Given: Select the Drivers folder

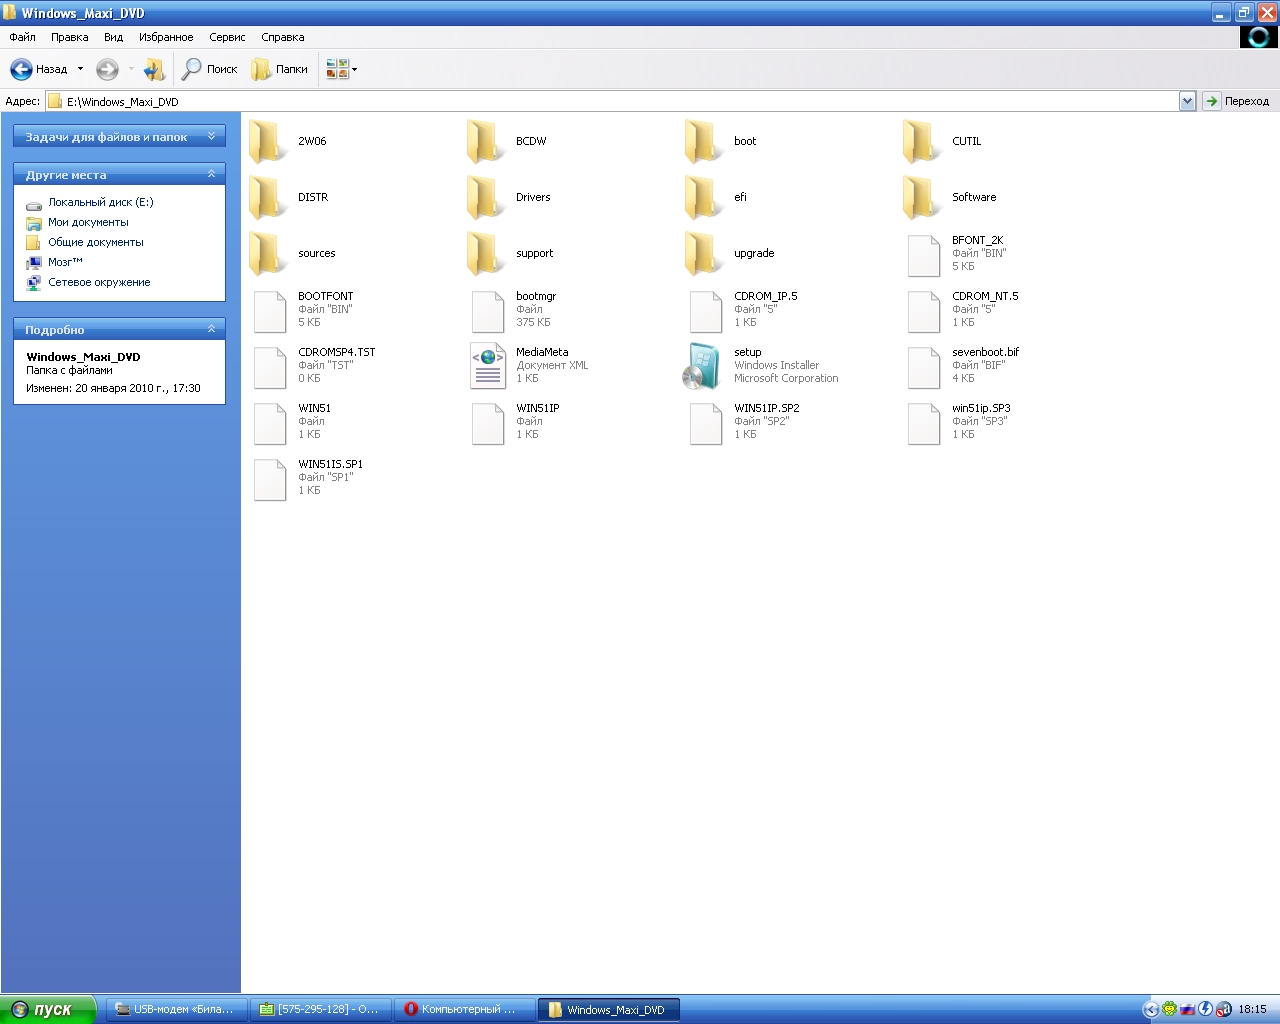Looking at the screenshot, I should coord(487,197).
